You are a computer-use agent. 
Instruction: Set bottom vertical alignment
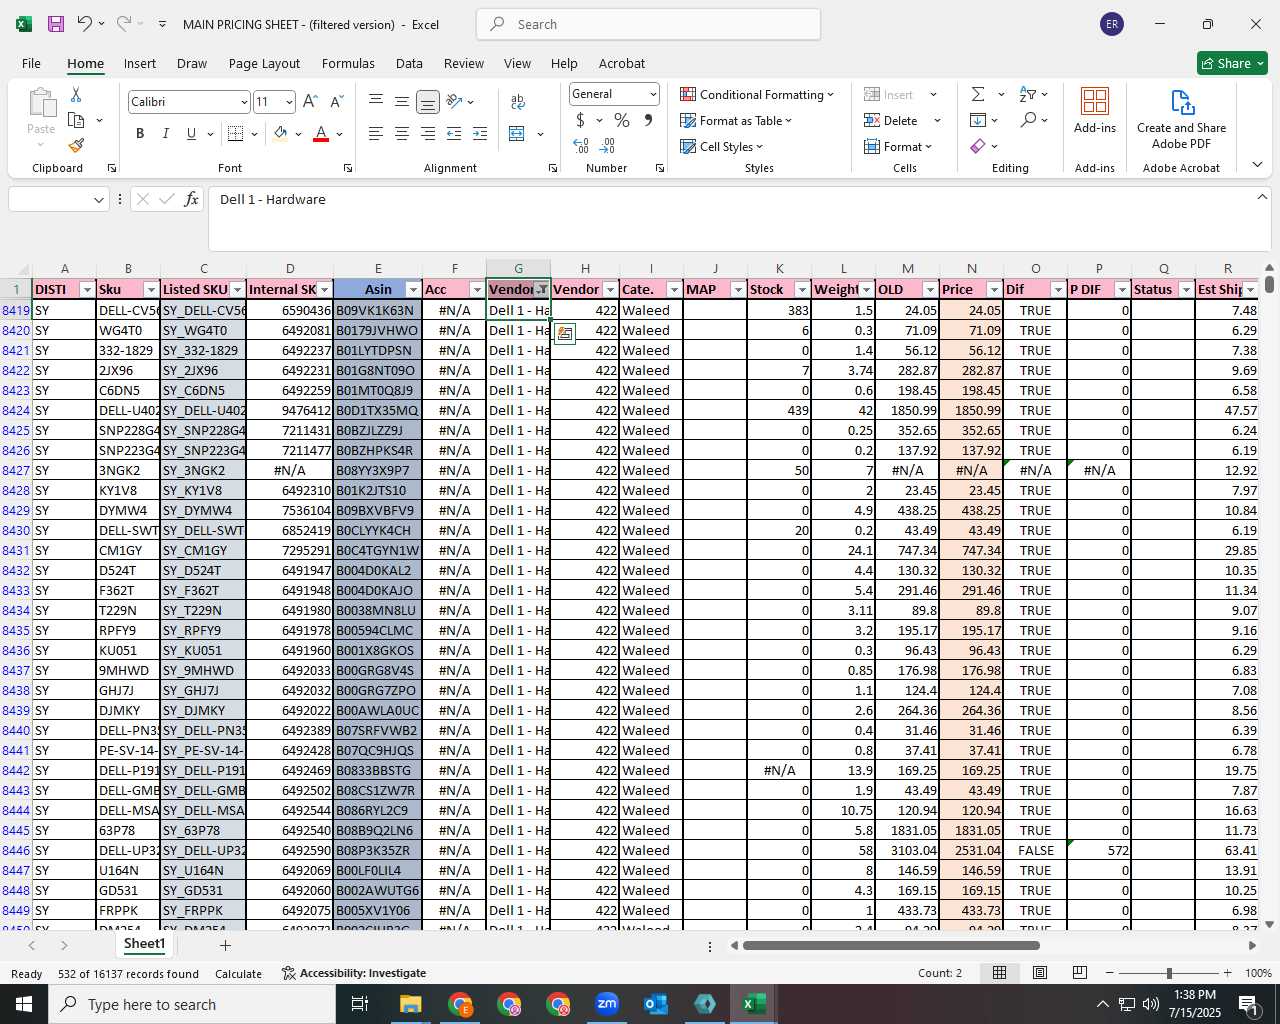click(x=427, y=101)
